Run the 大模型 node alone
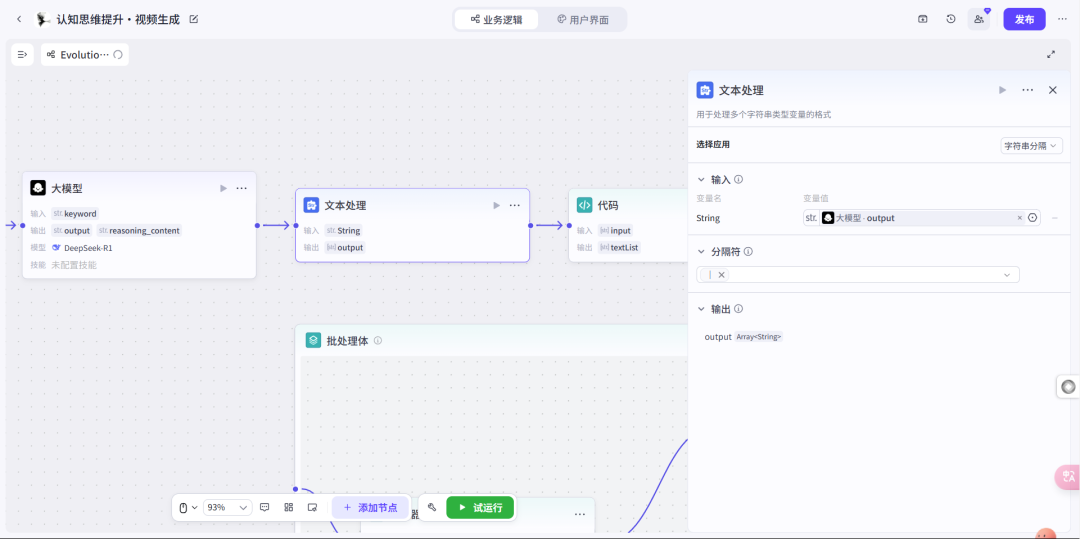The image size is (1080, 539). coord(223,188)
